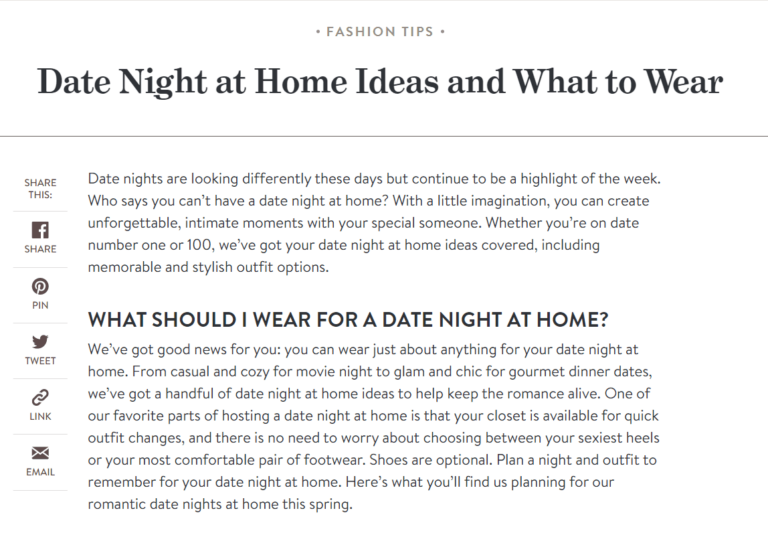The height and width of the screenshot is (533, 768).
Task: Click the intro paragraph starting 'Date nights are looking'
Action: pyautogui.click(x=374, y=223)
